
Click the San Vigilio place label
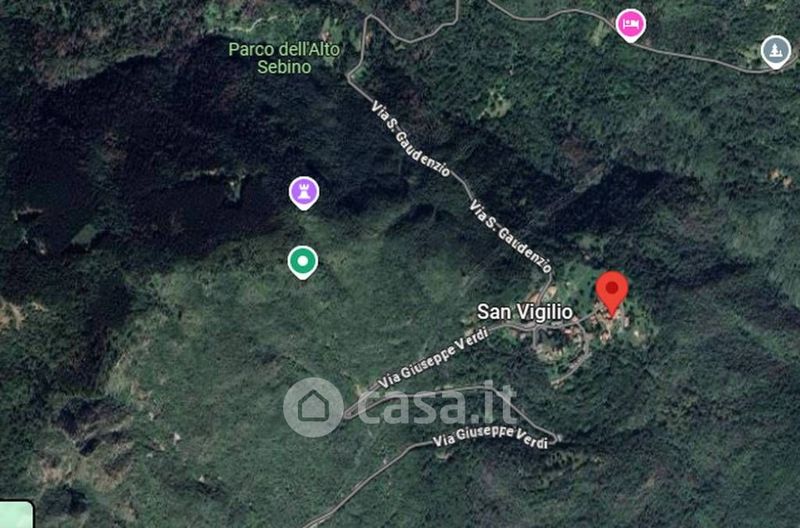click(524, 312)
